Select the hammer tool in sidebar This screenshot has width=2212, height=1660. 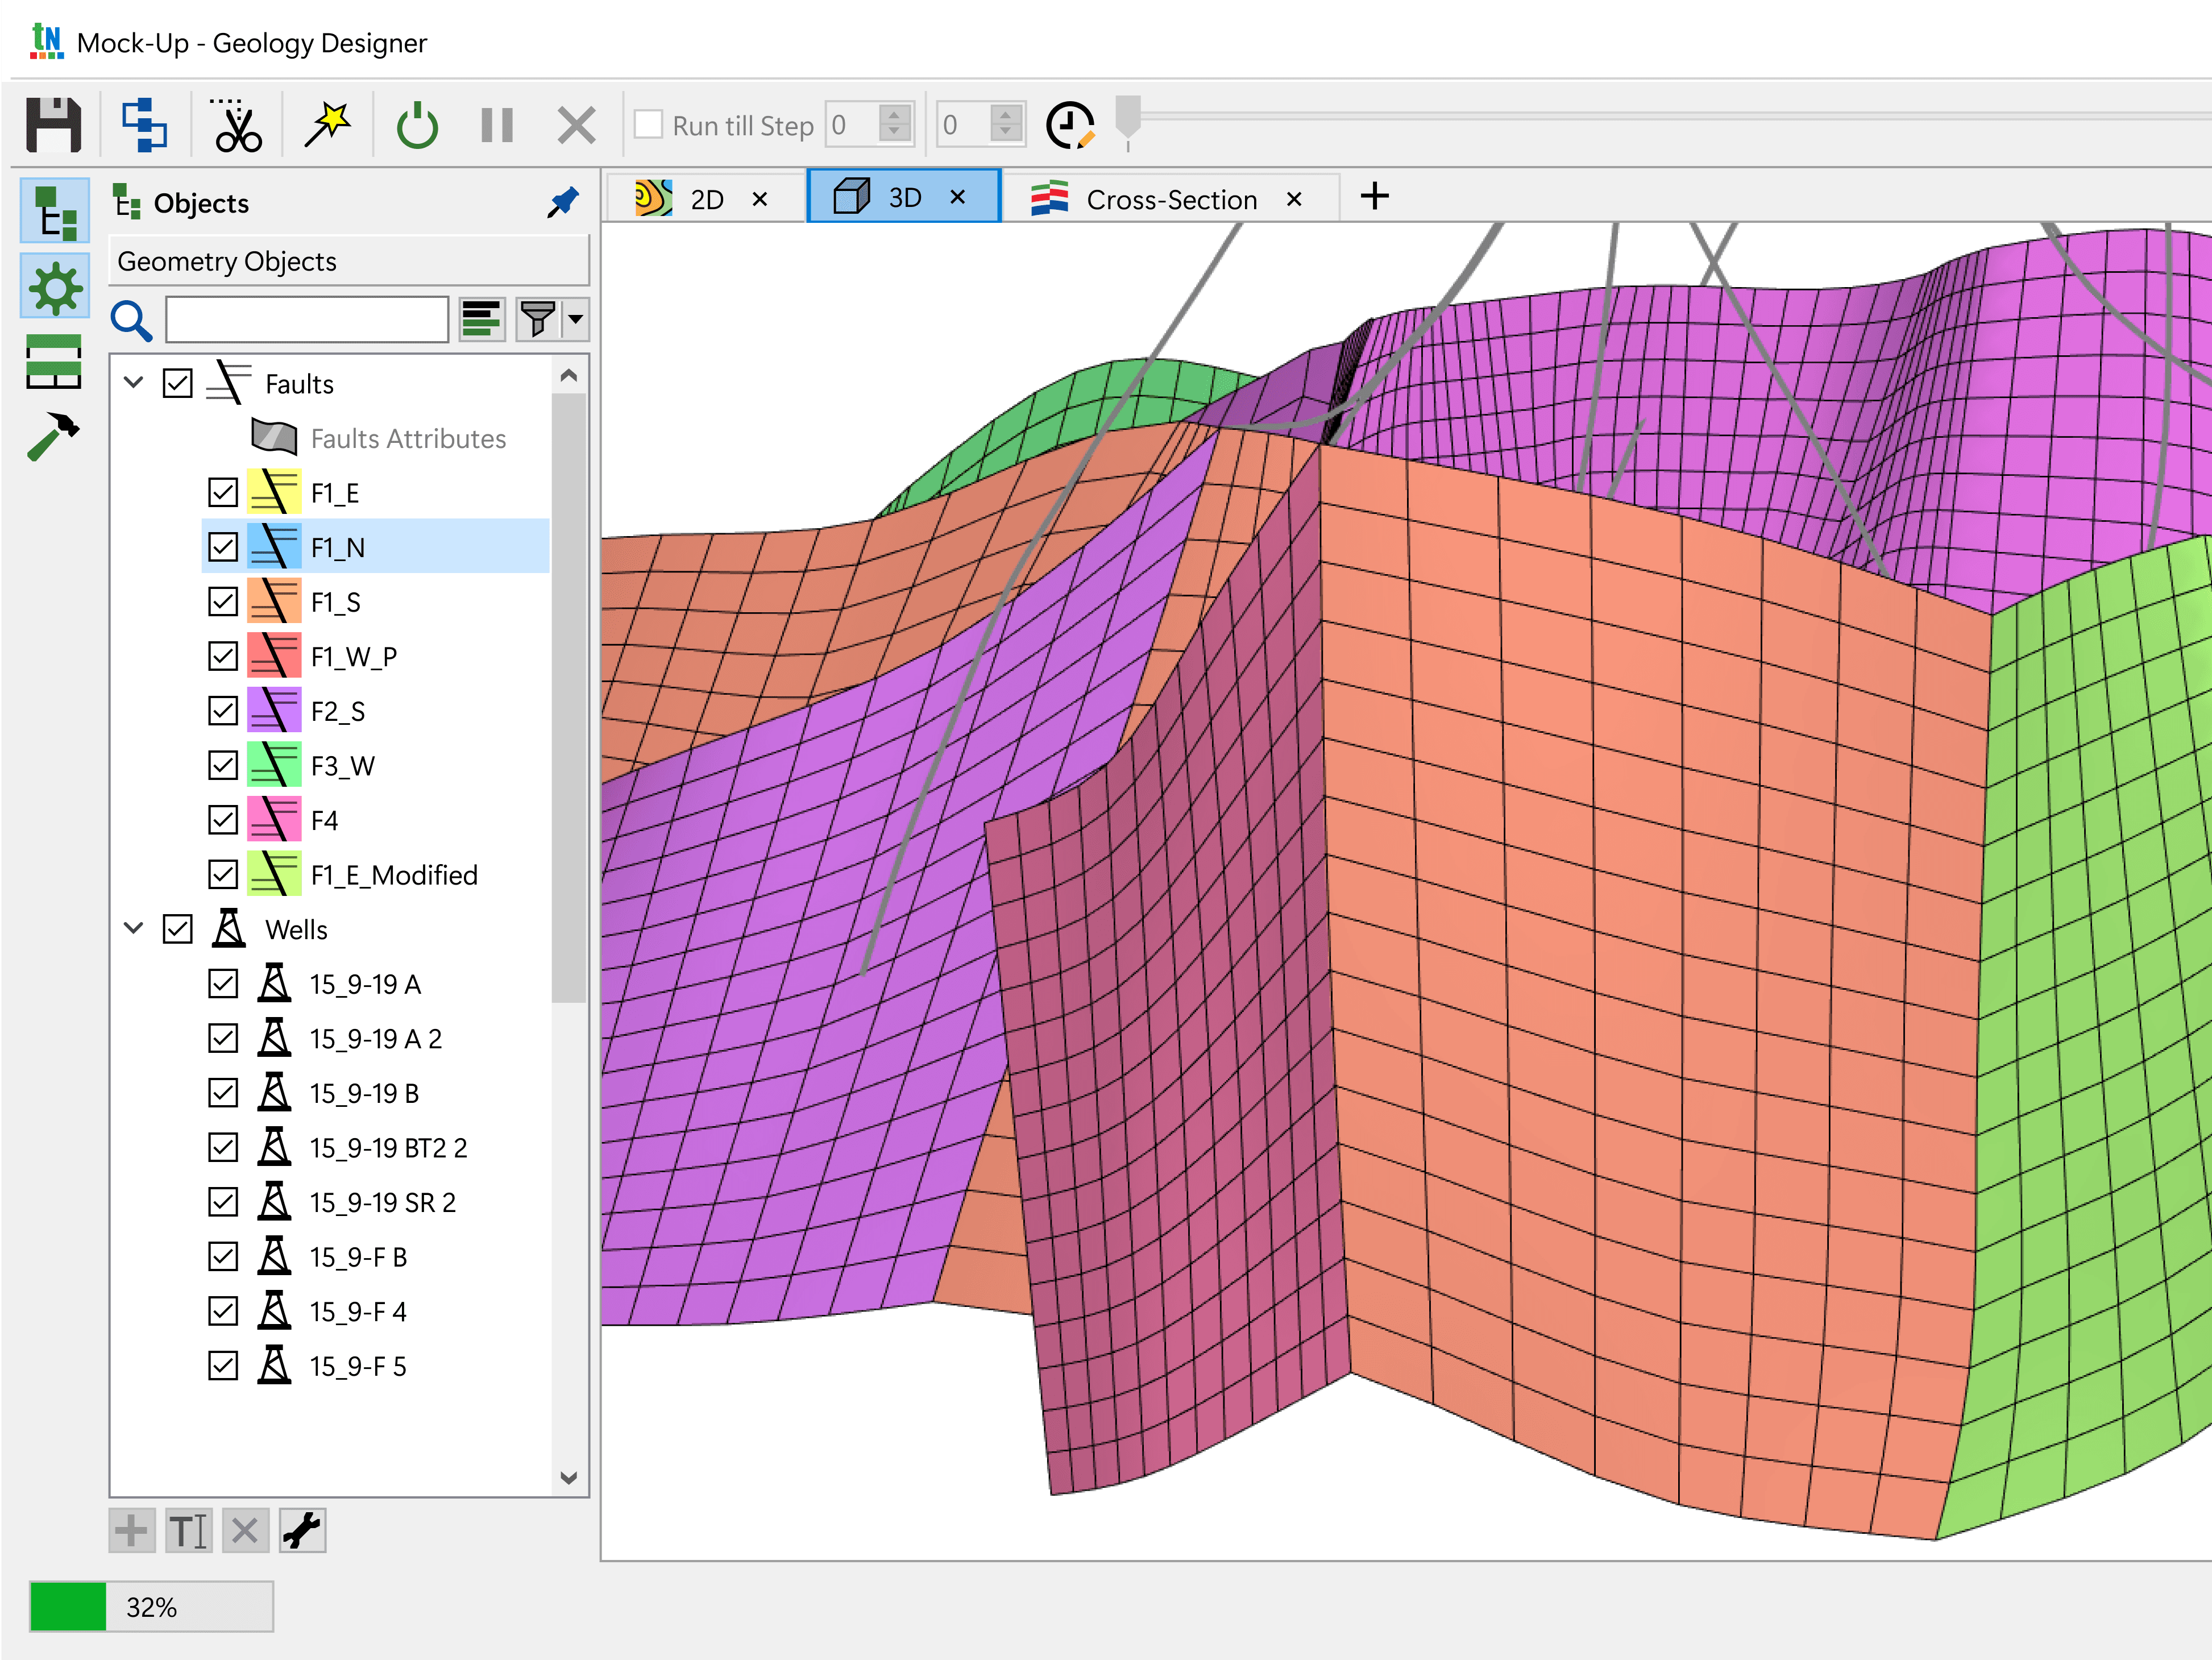point(53,436)
